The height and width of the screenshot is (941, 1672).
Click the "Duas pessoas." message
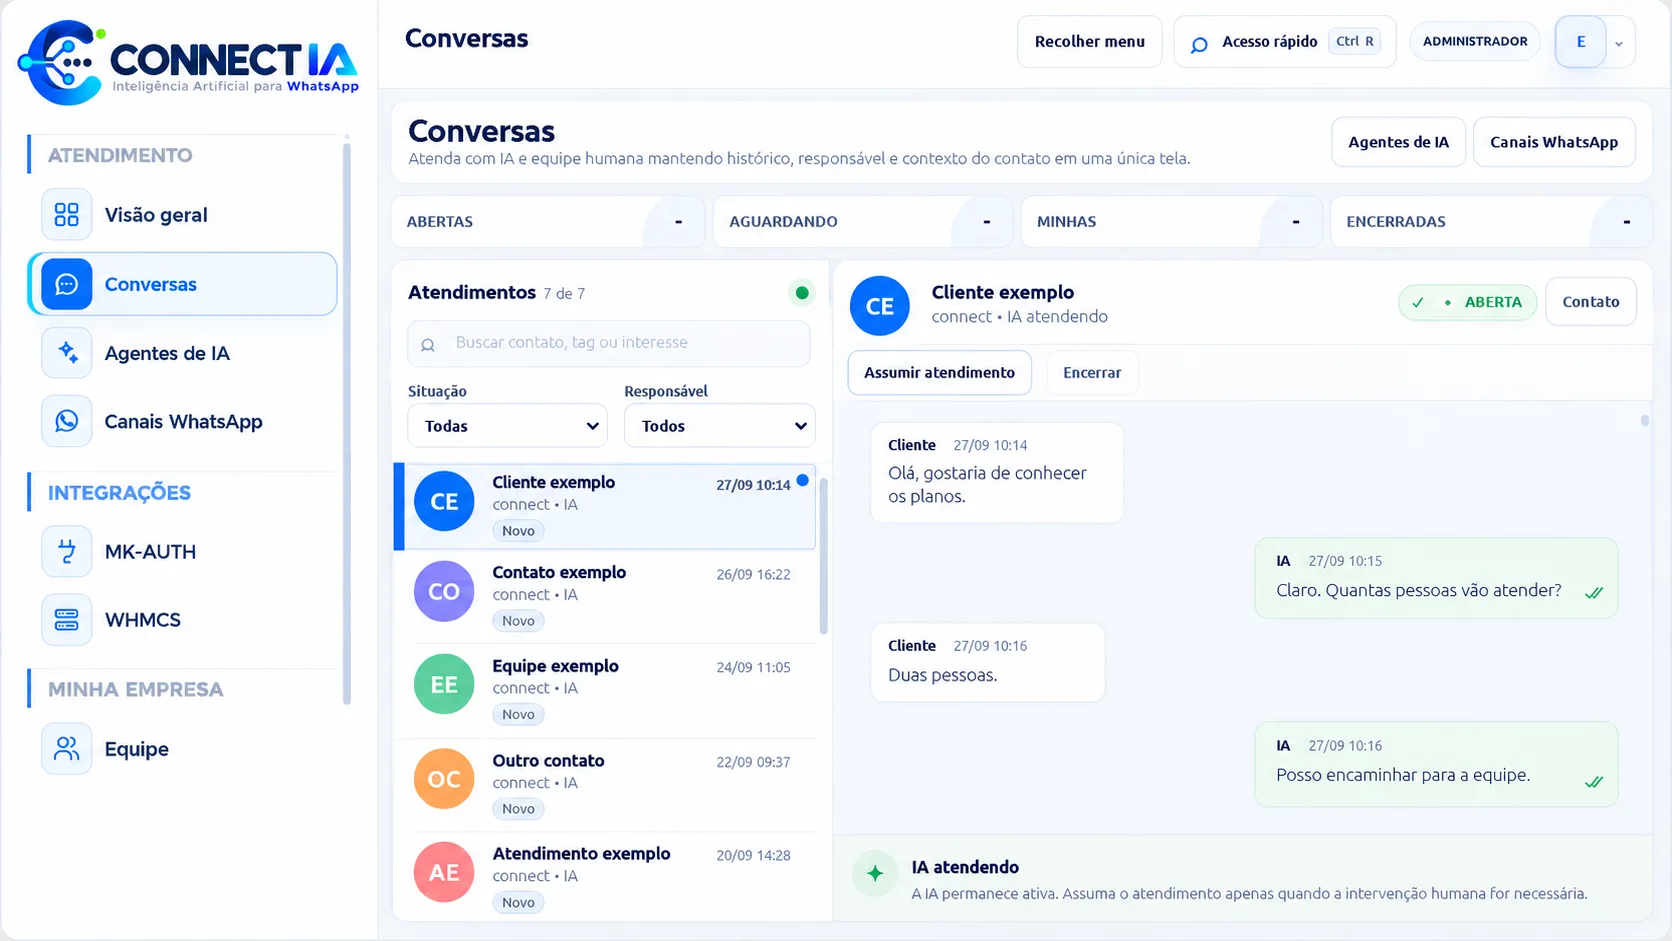pyautogui.click(x=987, y=662)
